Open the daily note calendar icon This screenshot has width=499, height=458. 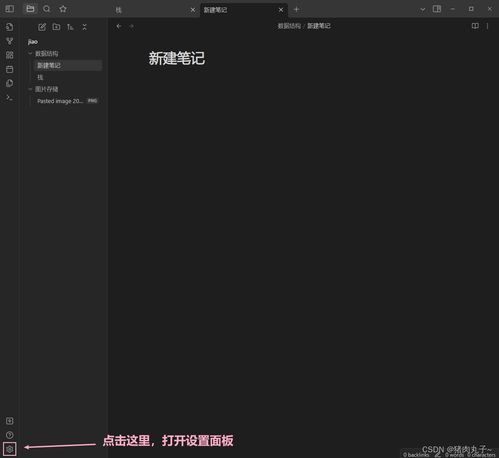pos(10,69)
